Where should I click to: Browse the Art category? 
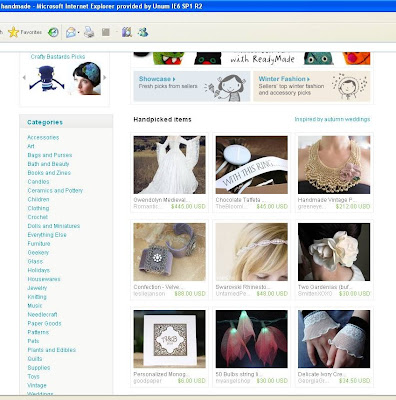(31, 146)
